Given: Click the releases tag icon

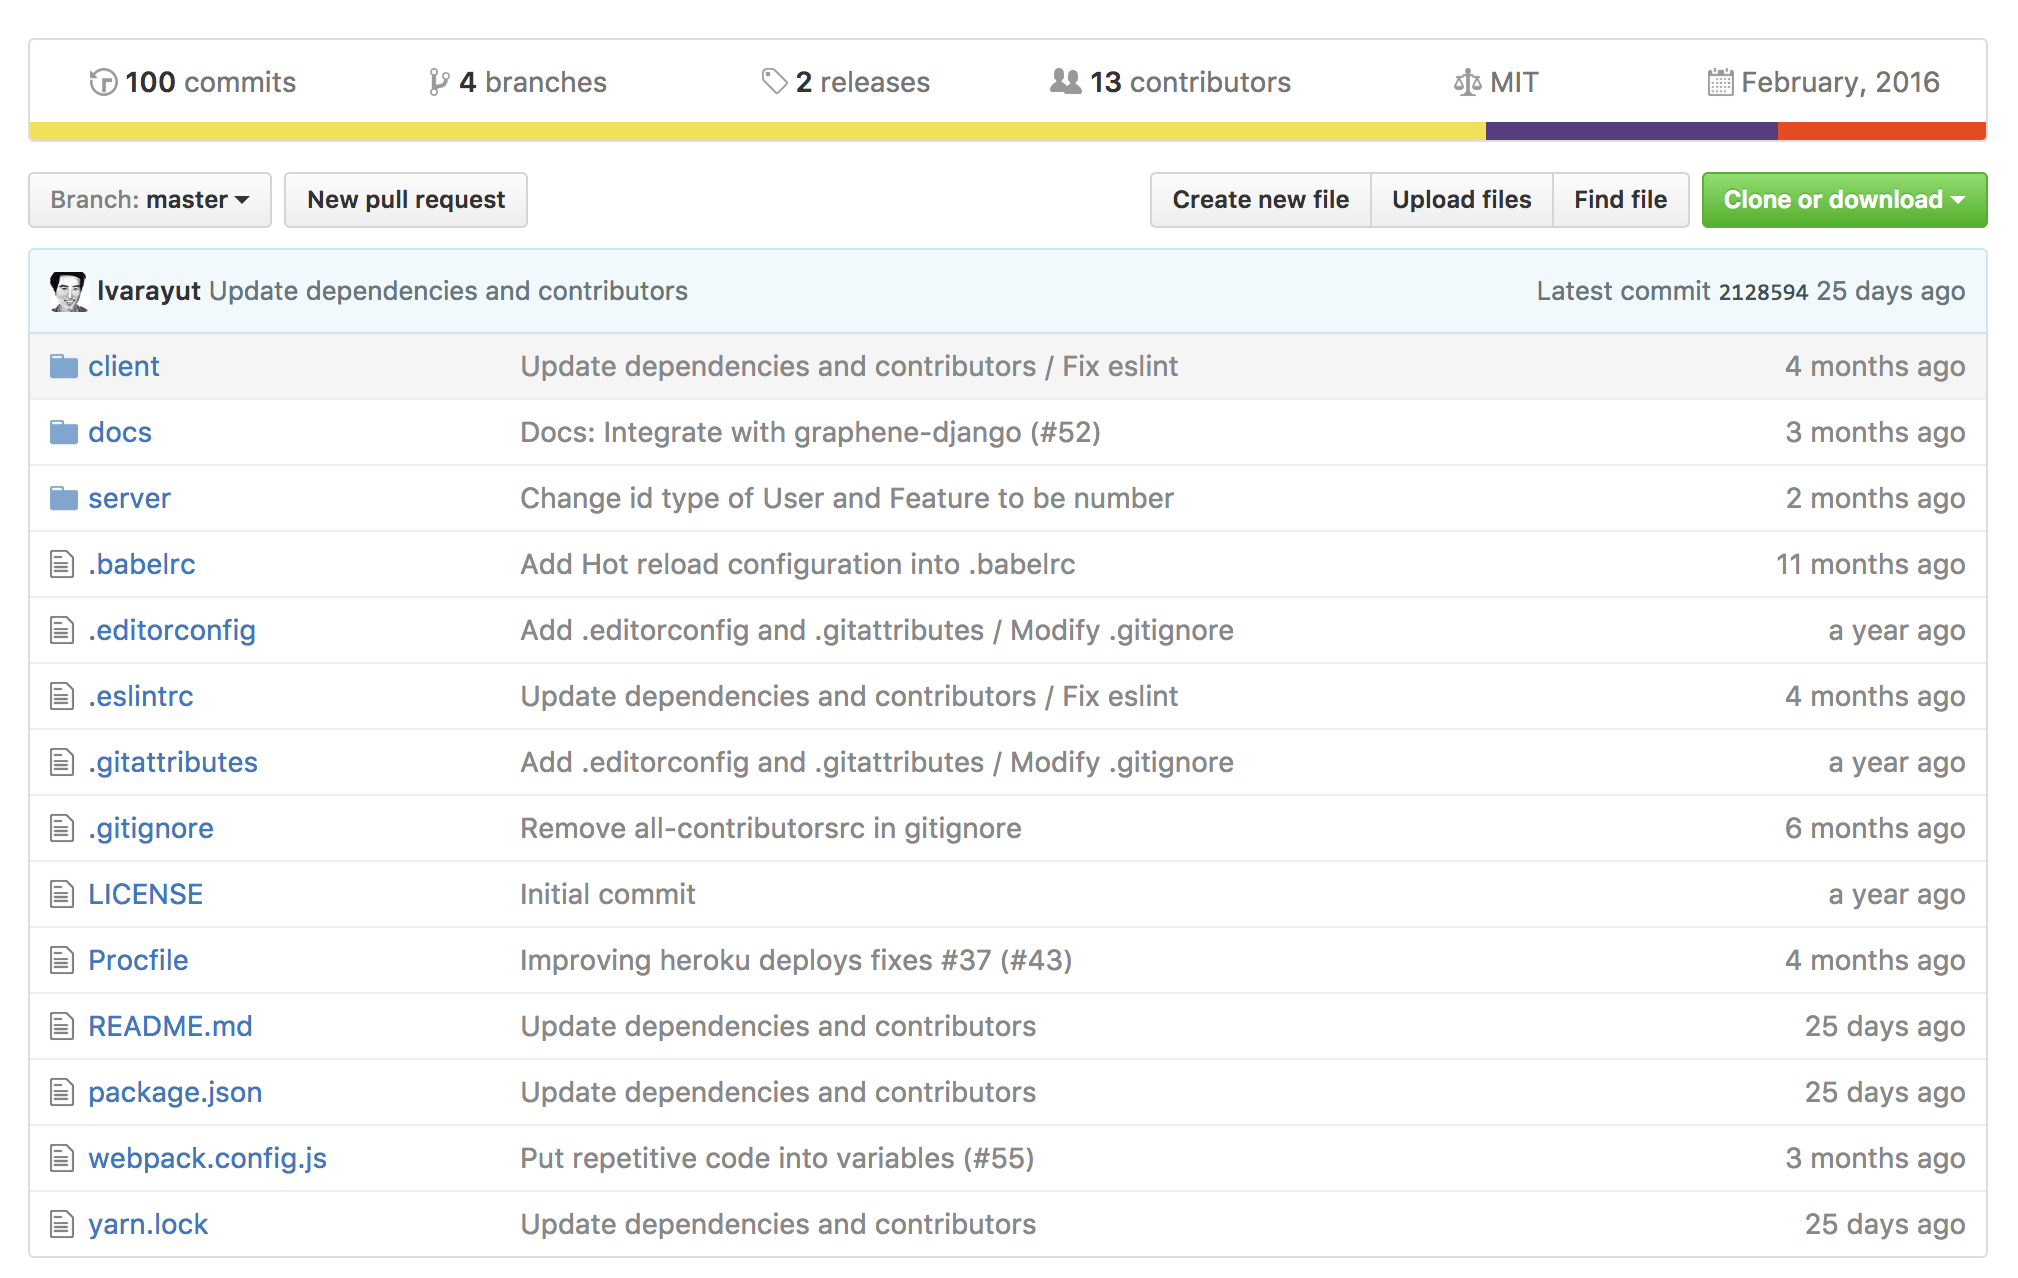Looking at the screenshot, I should tap(774, 82).
